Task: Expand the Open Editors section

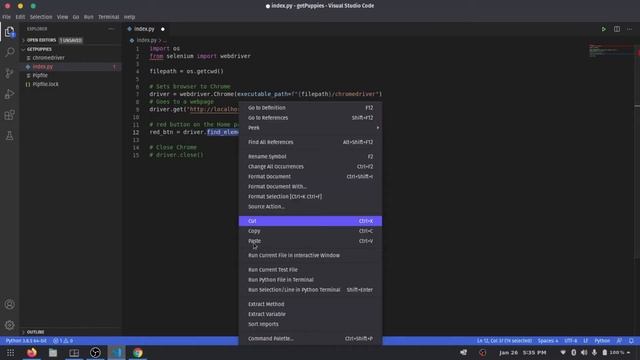Action: pos(41,40)
